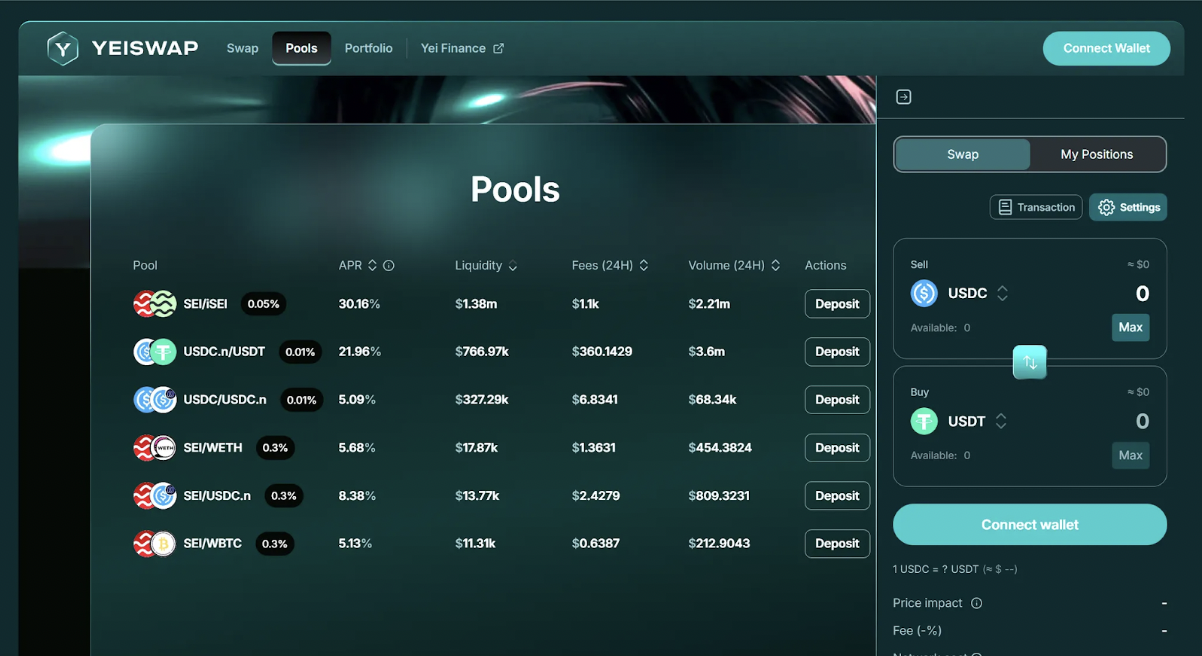The width and height of the screenshot is (1202, 656).
Task: Swap sell and buy tokens arrows icon
Action: point(1030,362)
